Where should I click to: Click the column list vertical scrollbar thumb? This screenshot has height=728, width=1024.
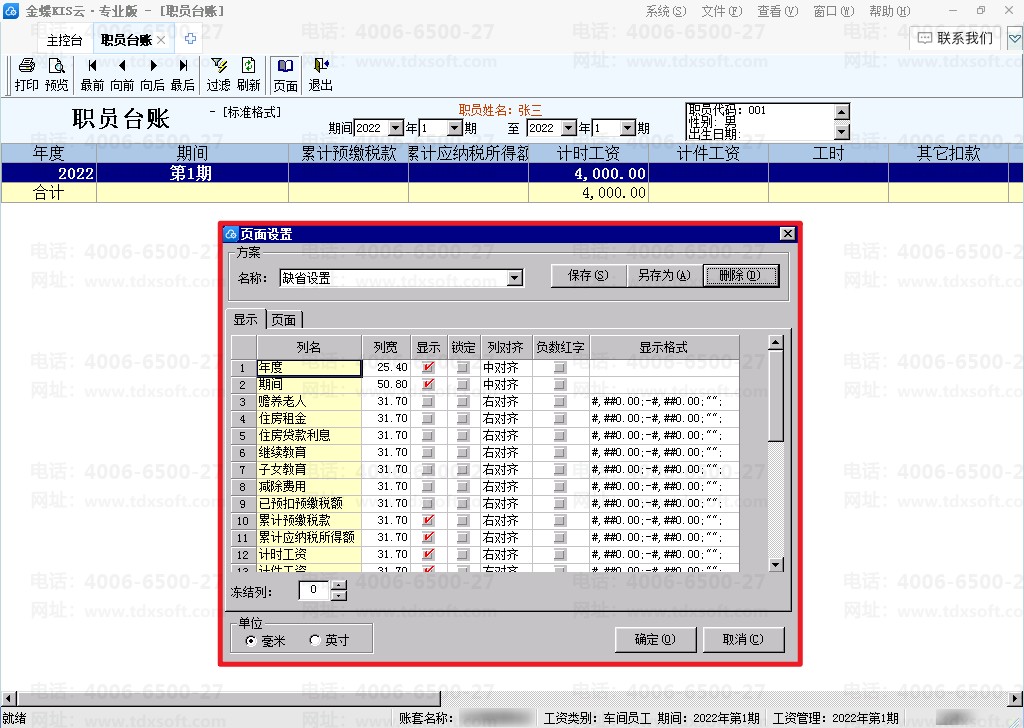776,396
